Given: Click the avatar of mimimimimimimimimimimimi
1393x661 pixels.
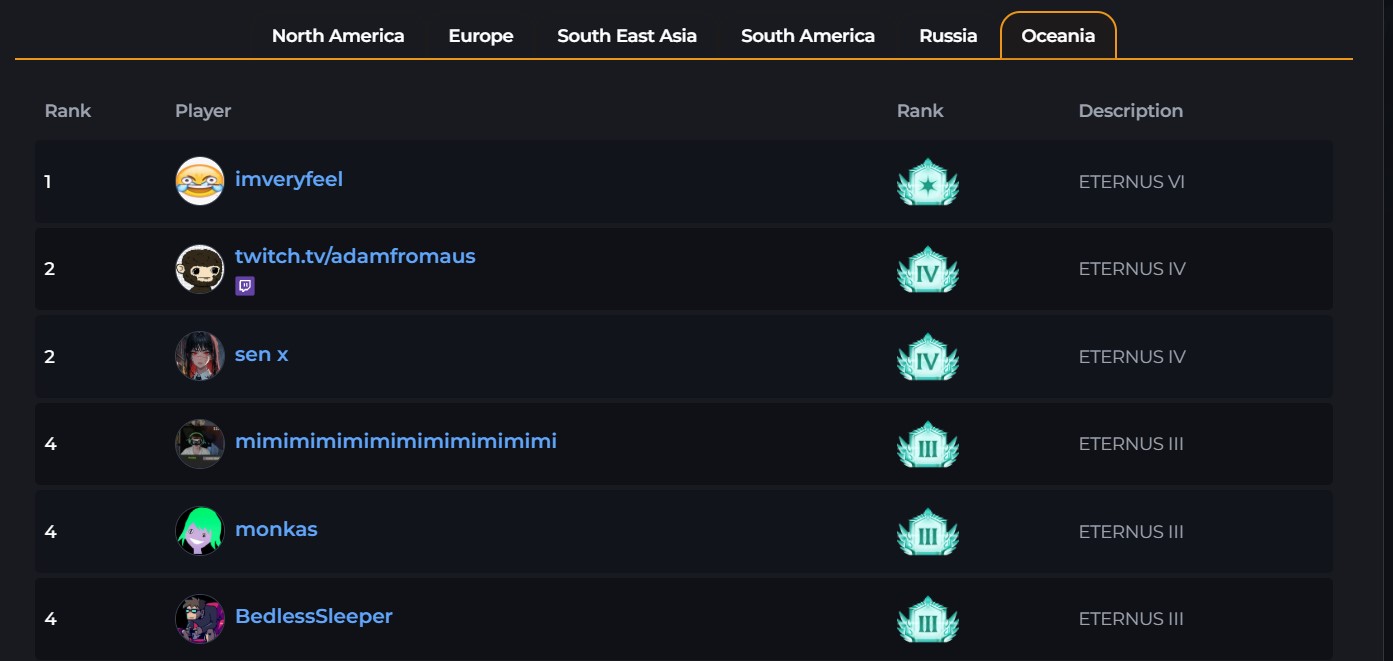Looking at the screenshot, I should point(200,444).
